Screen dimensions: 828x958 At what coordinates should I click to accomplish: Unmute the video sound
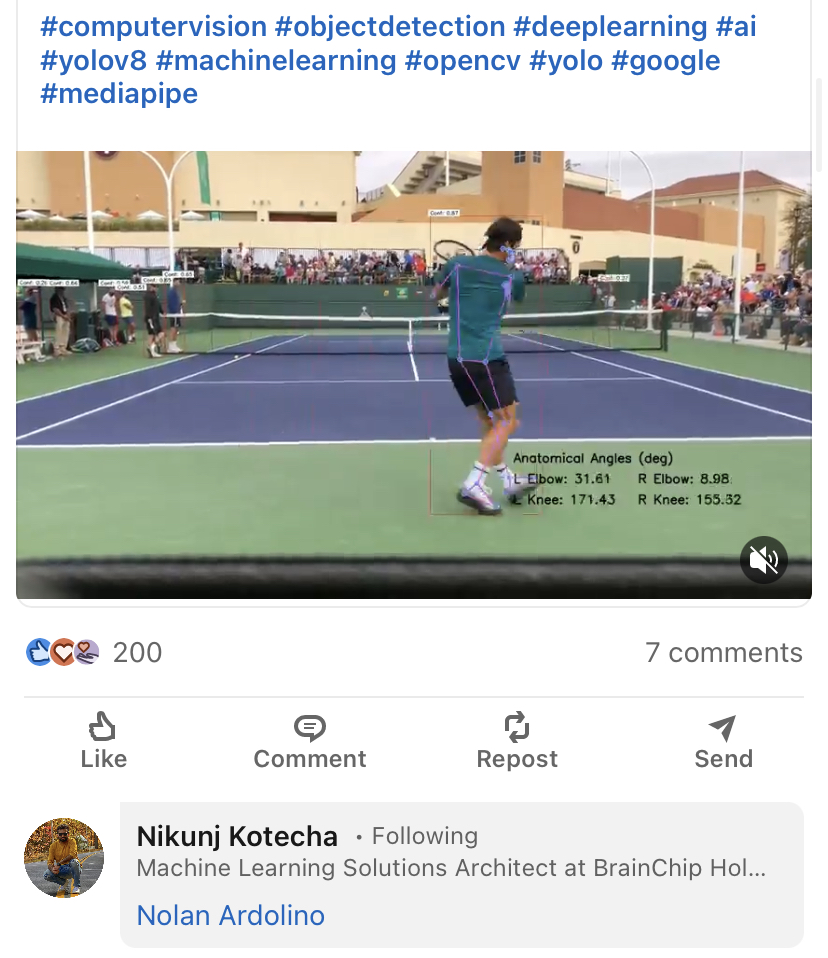pyautogui.click(x=764, y=561)
